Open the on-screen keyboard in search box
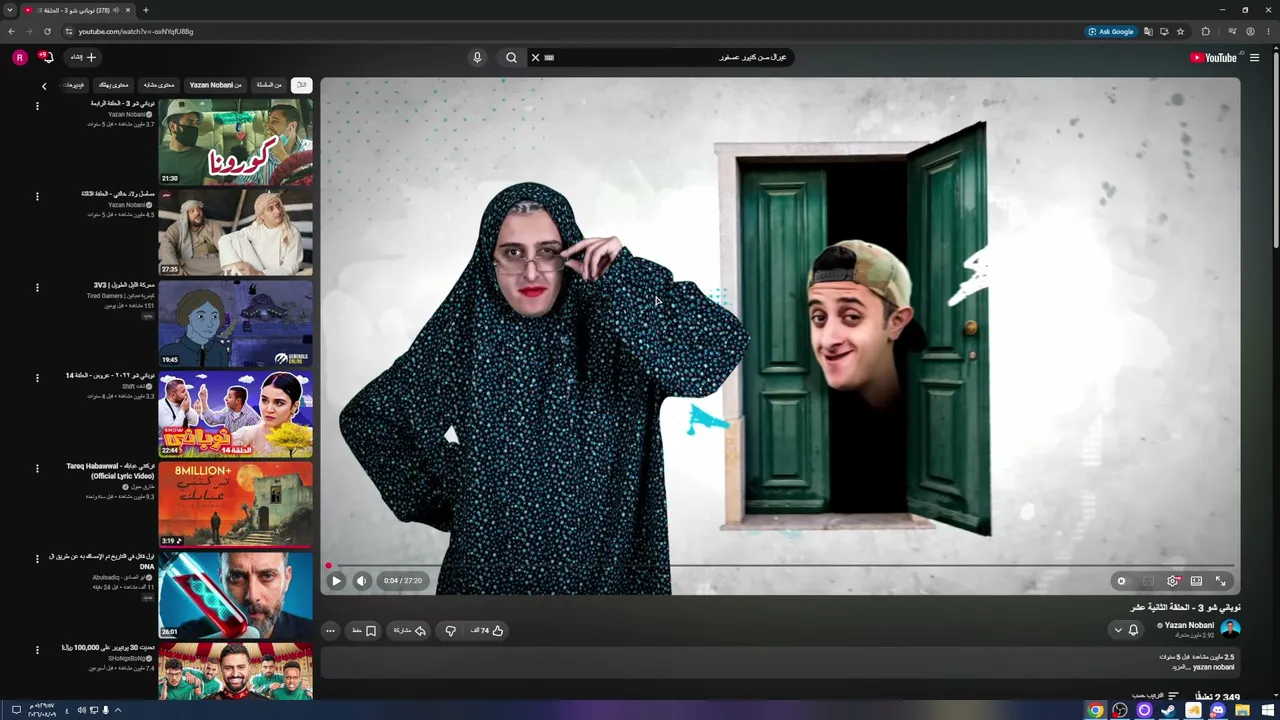Screen dimensions: 1280x720 [x=549, y=58]
